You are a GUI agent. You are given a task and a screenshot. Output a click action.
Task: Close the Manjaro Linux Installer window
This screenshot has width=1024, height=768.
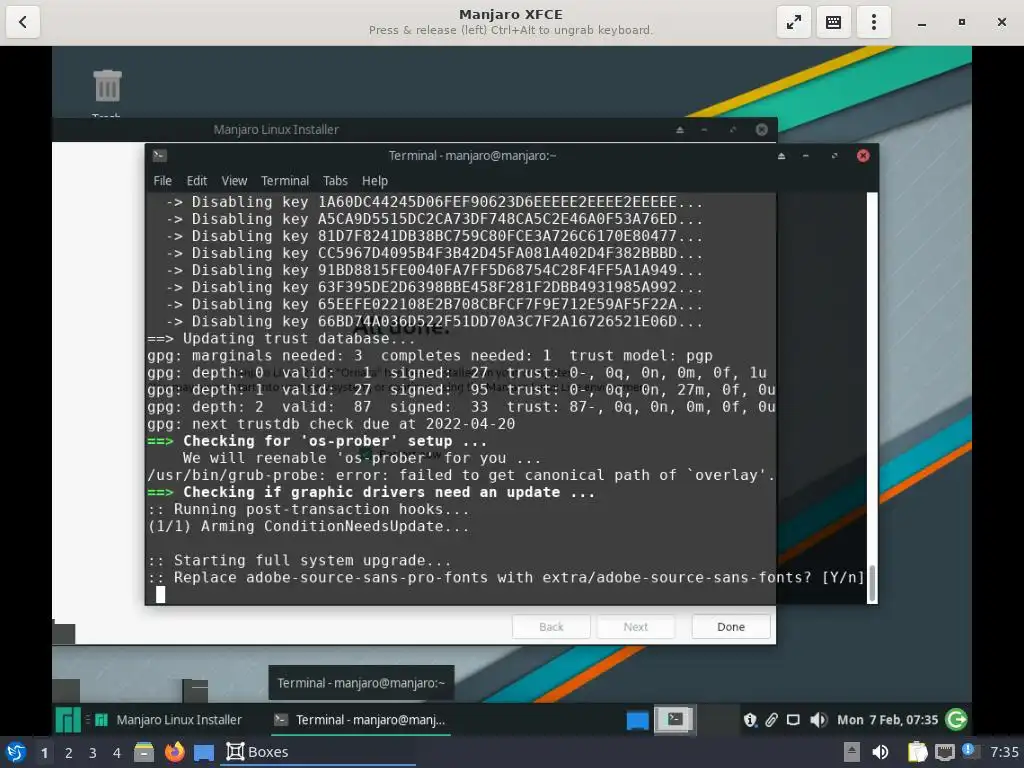coord(761,129)
